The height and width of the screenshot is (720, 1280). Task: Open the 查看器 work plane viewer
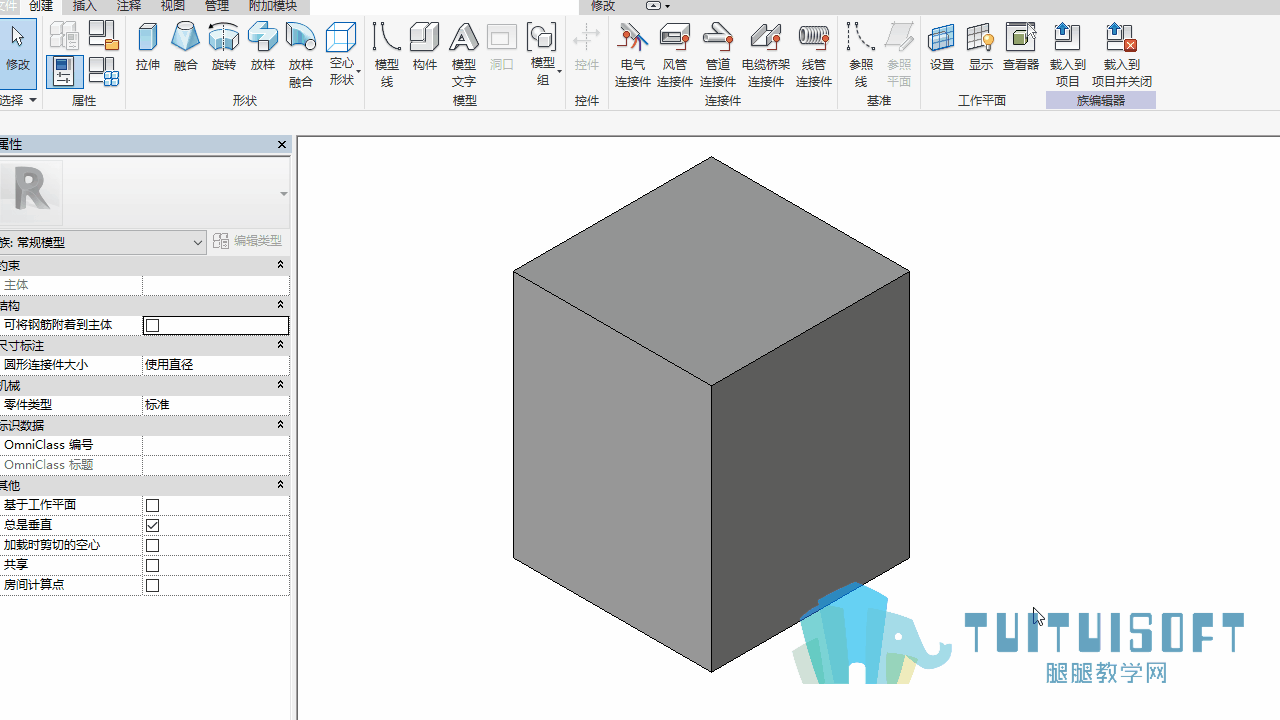point(1021,48)
